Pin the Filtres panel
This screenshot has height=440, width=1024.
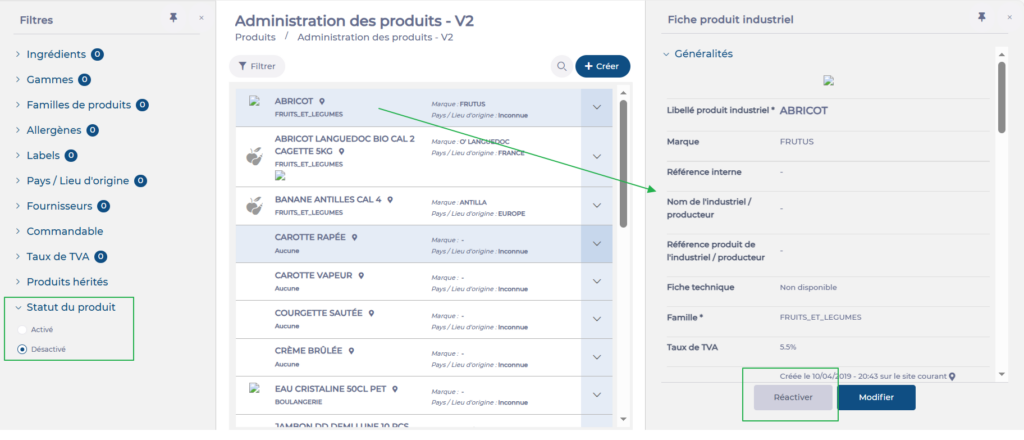[x=174, y=18]
